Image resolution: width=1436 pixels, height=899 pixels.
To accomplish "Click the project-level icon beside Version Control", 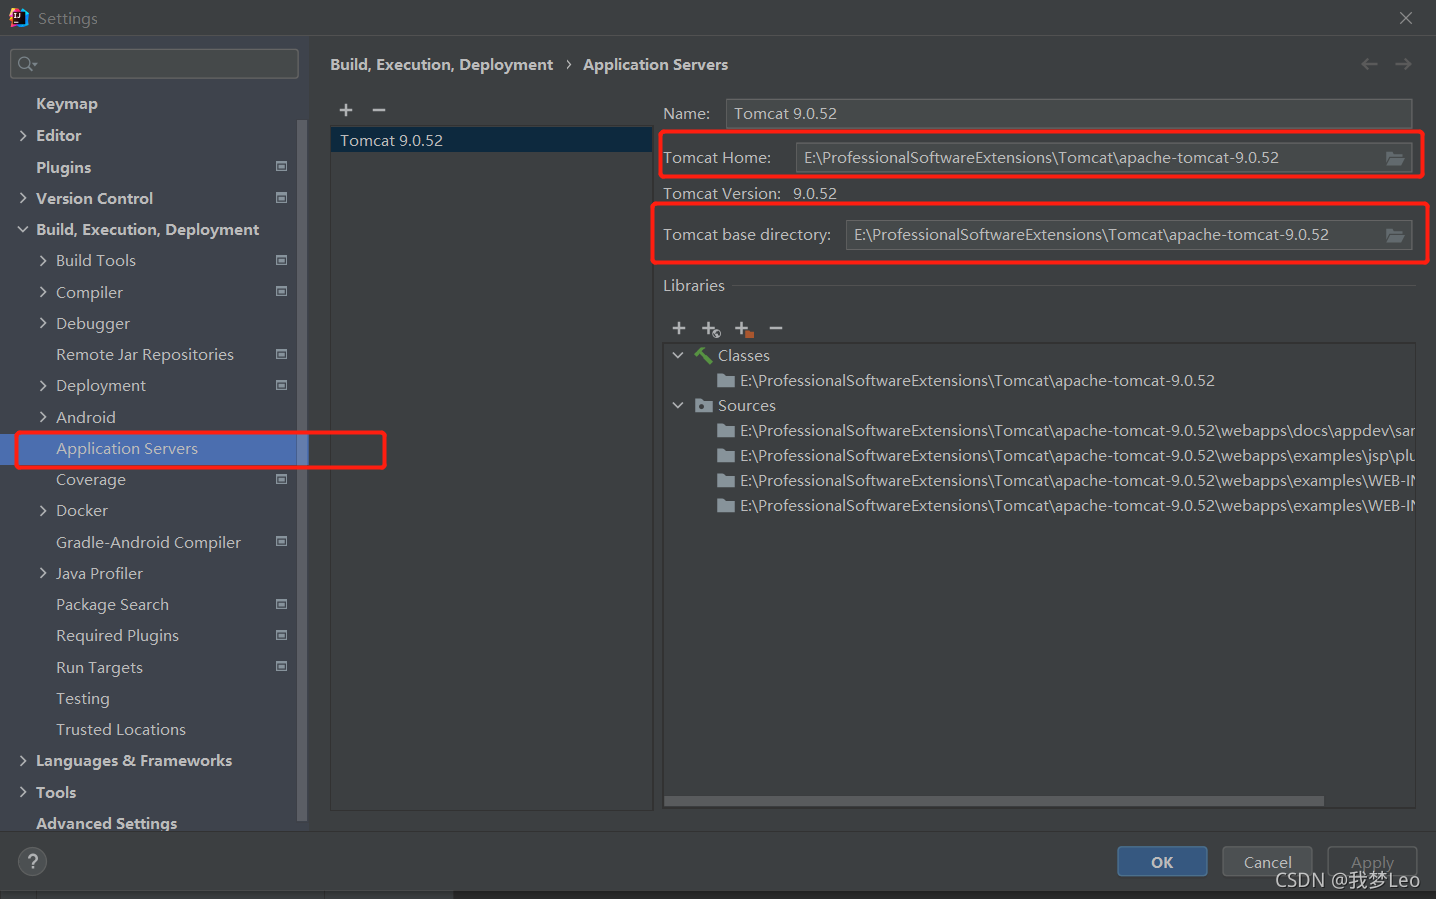I will [x=282, y=197].
